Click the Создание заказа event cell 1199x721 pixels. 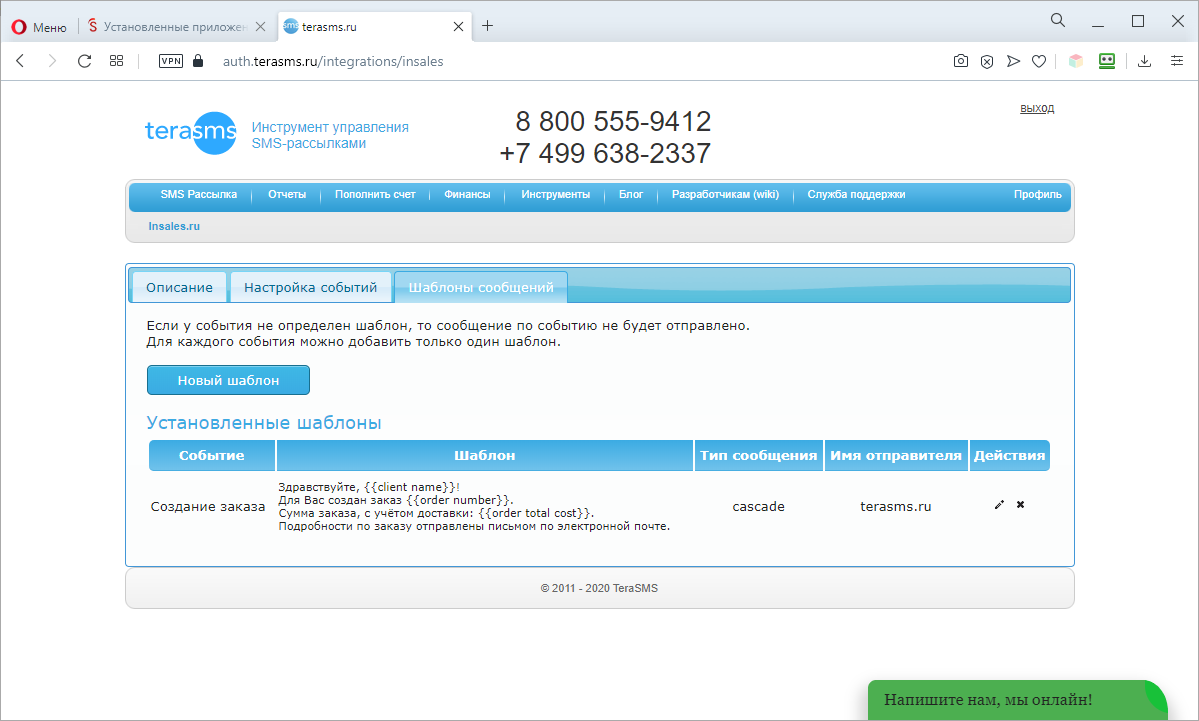coord(208,506)
